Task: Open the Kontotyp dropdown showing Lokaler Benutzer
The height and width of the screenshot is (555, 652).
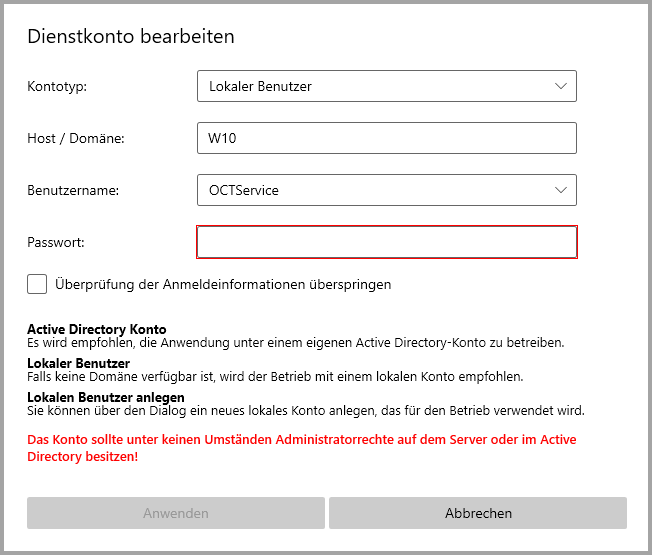Action: [370, 87]
